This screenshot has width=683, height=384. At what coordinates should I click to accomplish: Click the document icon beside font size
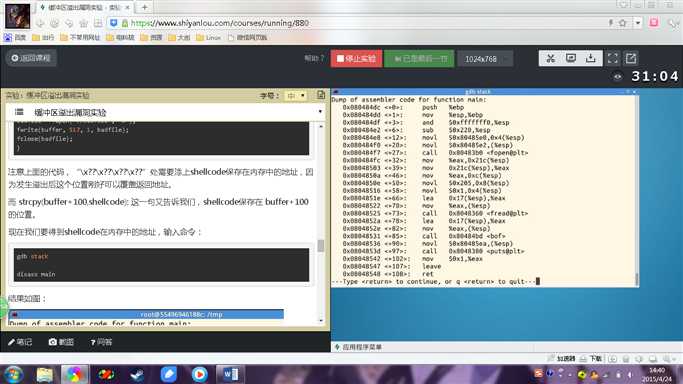tap(321, 95)
